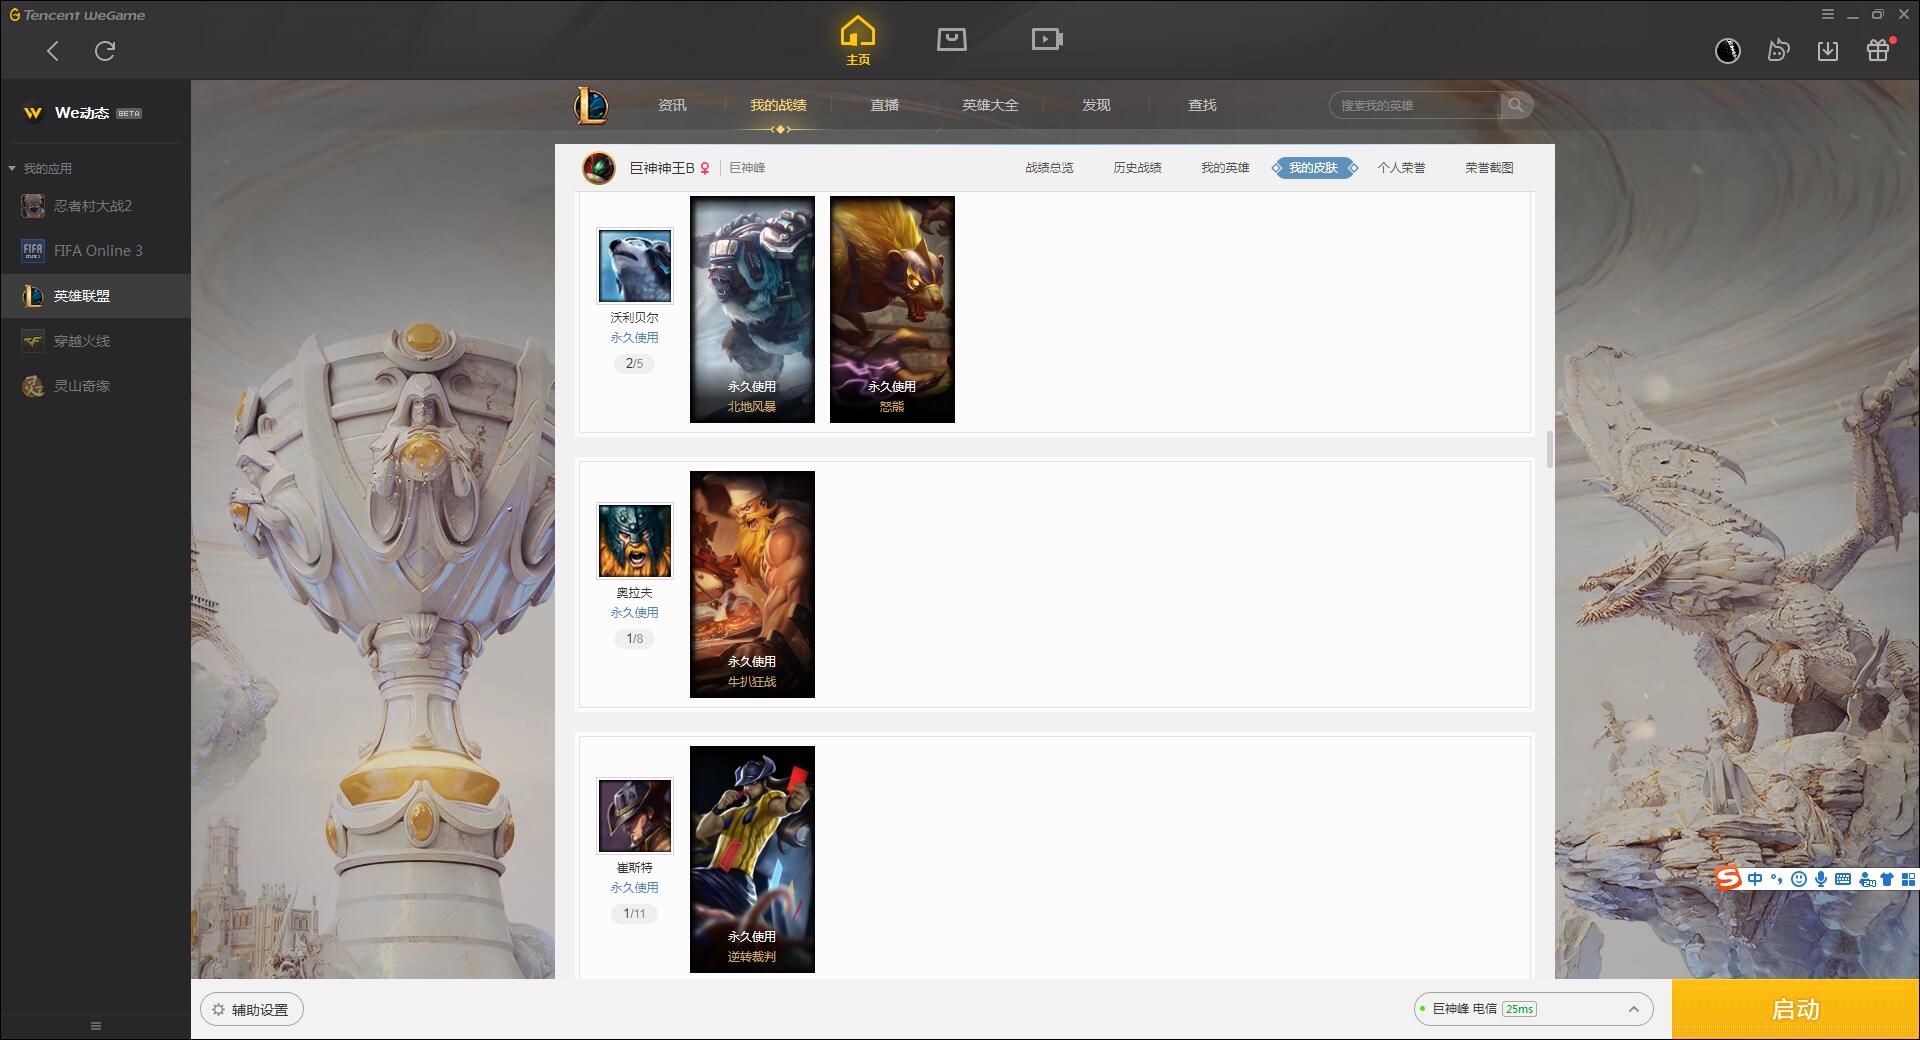Screen dimensions: 1920x1040
Task: Open the gift box icon
Action: [x=1878, y=50]
